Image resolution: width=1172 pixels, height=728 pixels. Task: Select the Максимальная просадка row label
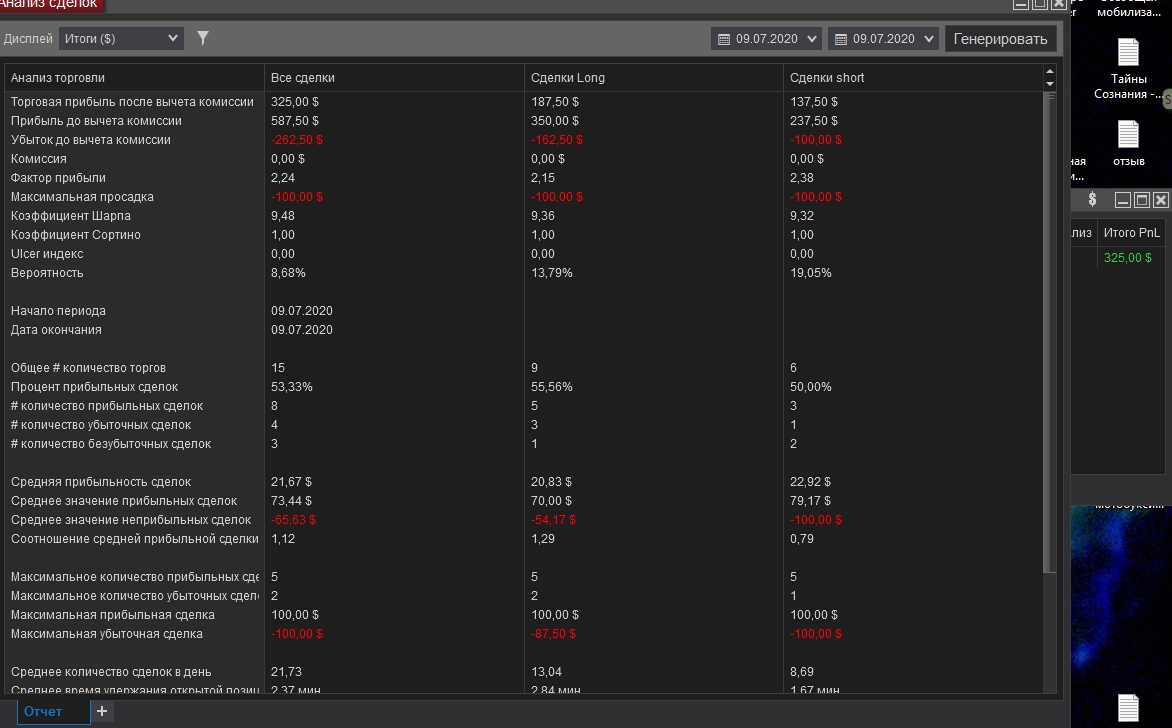point(81,197)
